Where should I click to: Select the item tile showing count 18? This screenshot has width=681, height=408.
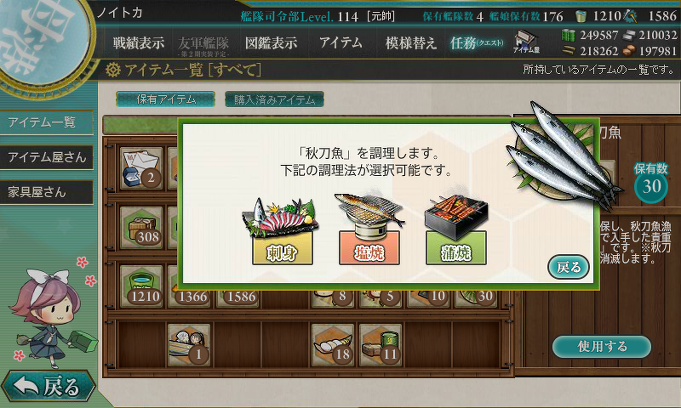pyautogui.click(x=333, y=345)
